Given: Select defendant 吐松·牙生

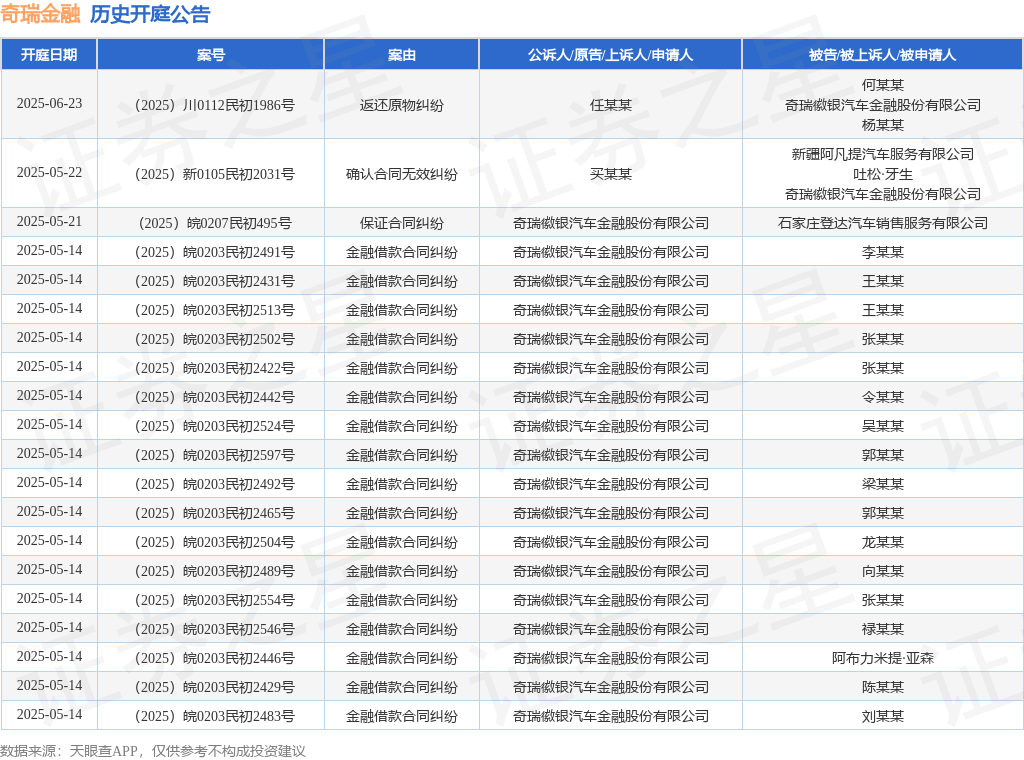Looking at the screenshot, I should pos(882,174).
